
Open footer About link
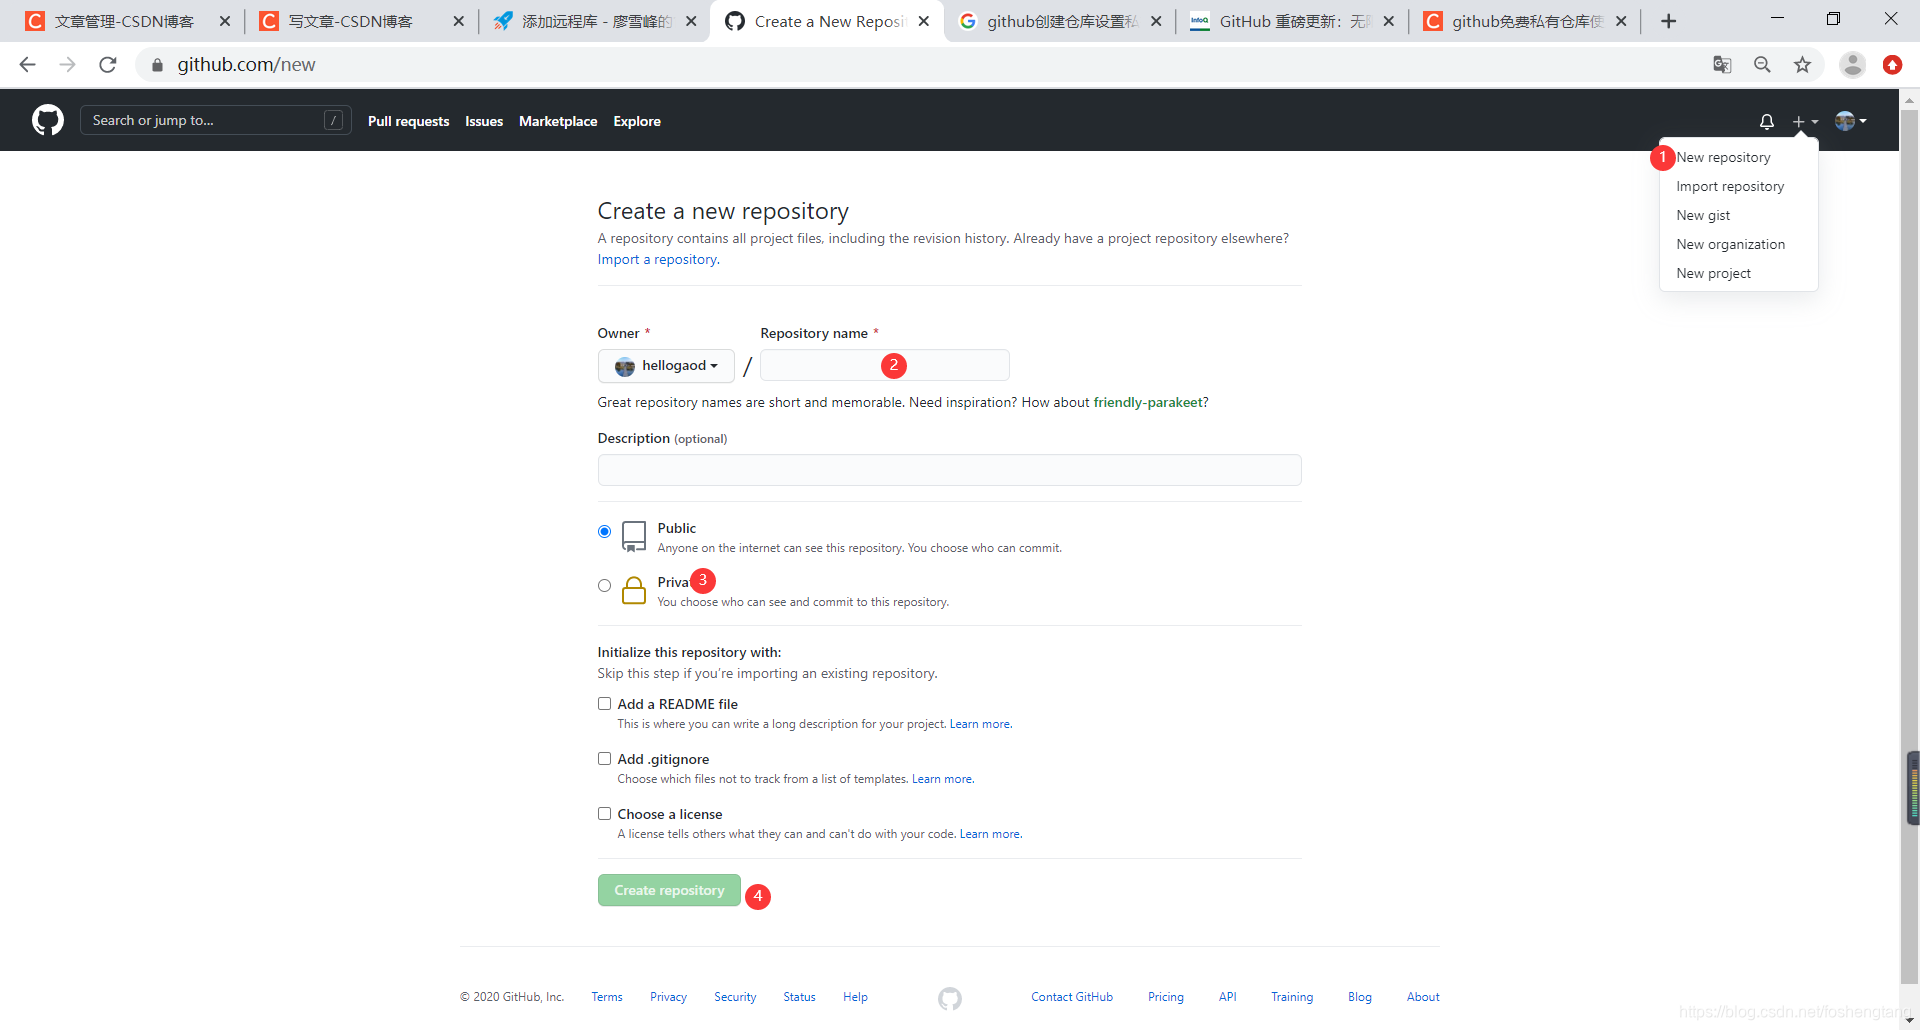tap(1423, 997)
